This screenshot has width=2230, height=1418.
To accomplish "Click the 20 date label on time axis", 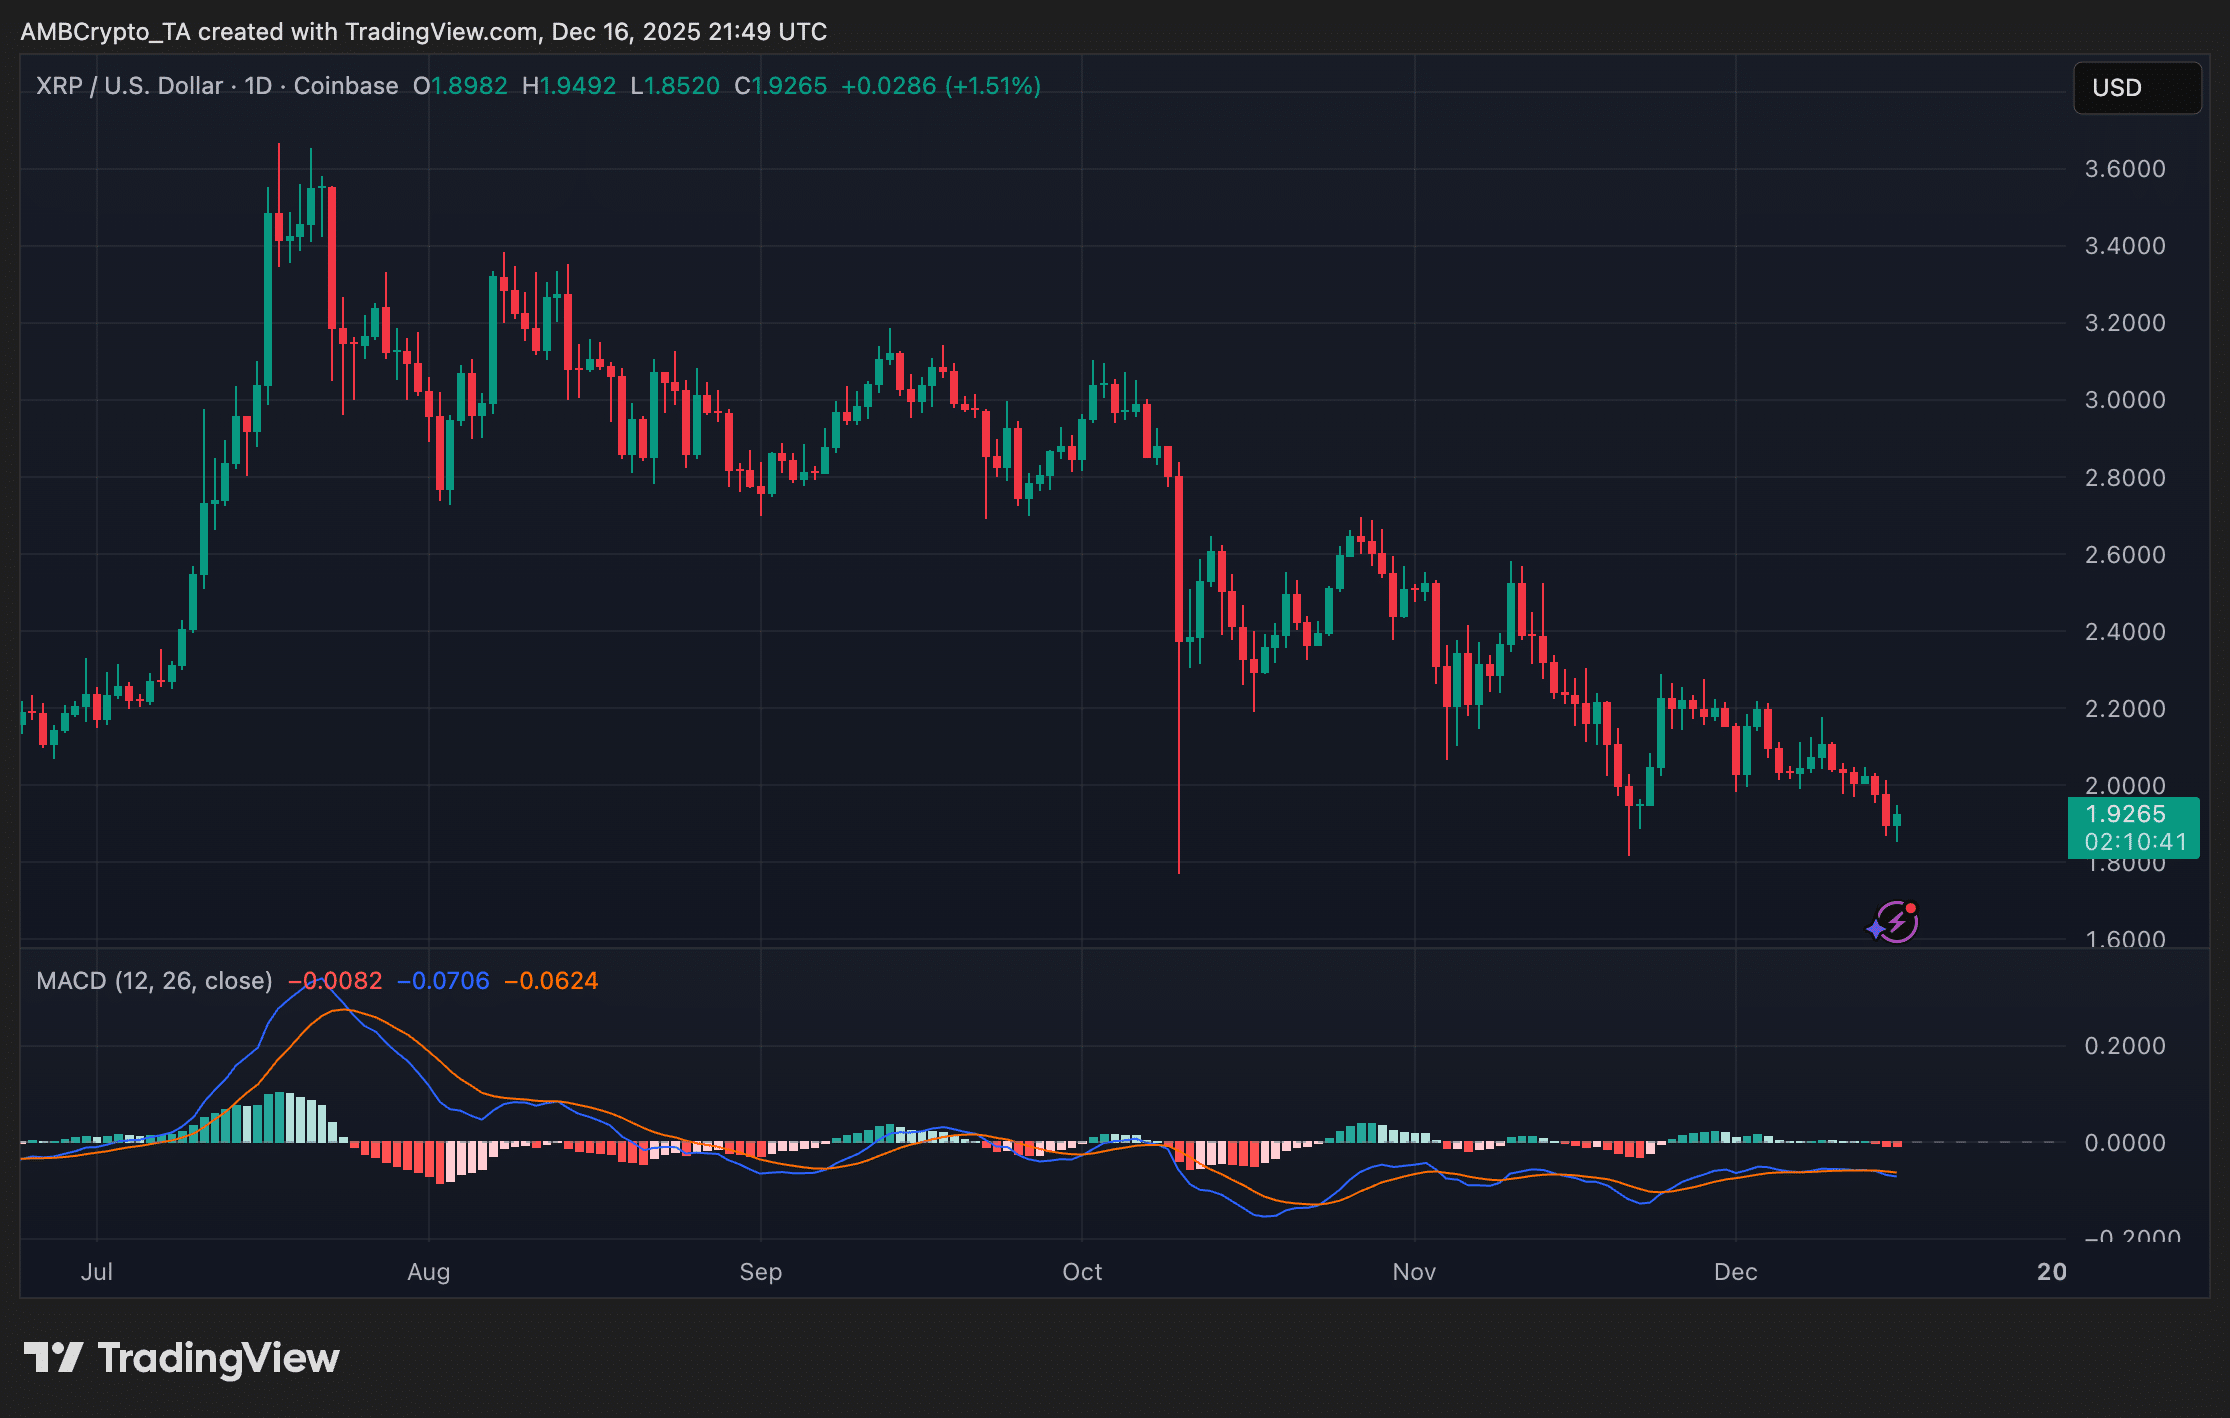I will [x=2051, y=1272].
